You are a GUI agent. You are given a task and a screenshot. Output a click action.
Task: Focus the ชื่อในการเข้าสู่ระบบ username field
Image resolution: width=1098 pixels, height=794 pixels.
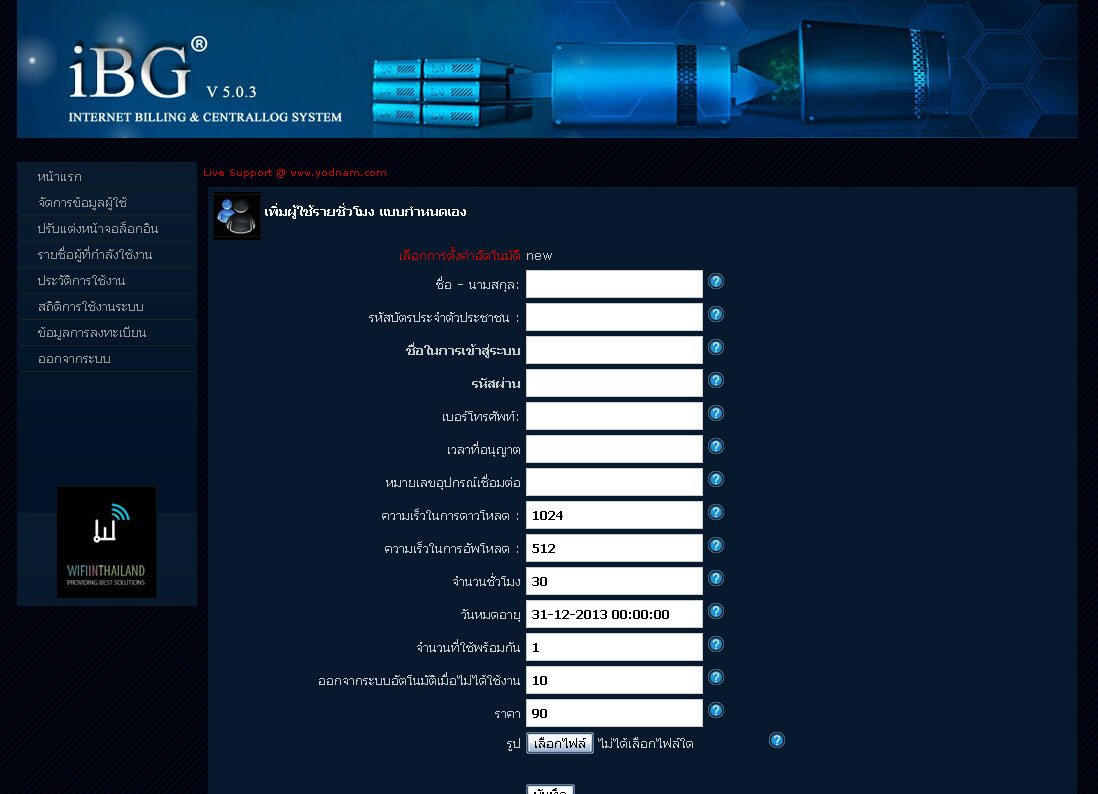(x=614, y=349)
